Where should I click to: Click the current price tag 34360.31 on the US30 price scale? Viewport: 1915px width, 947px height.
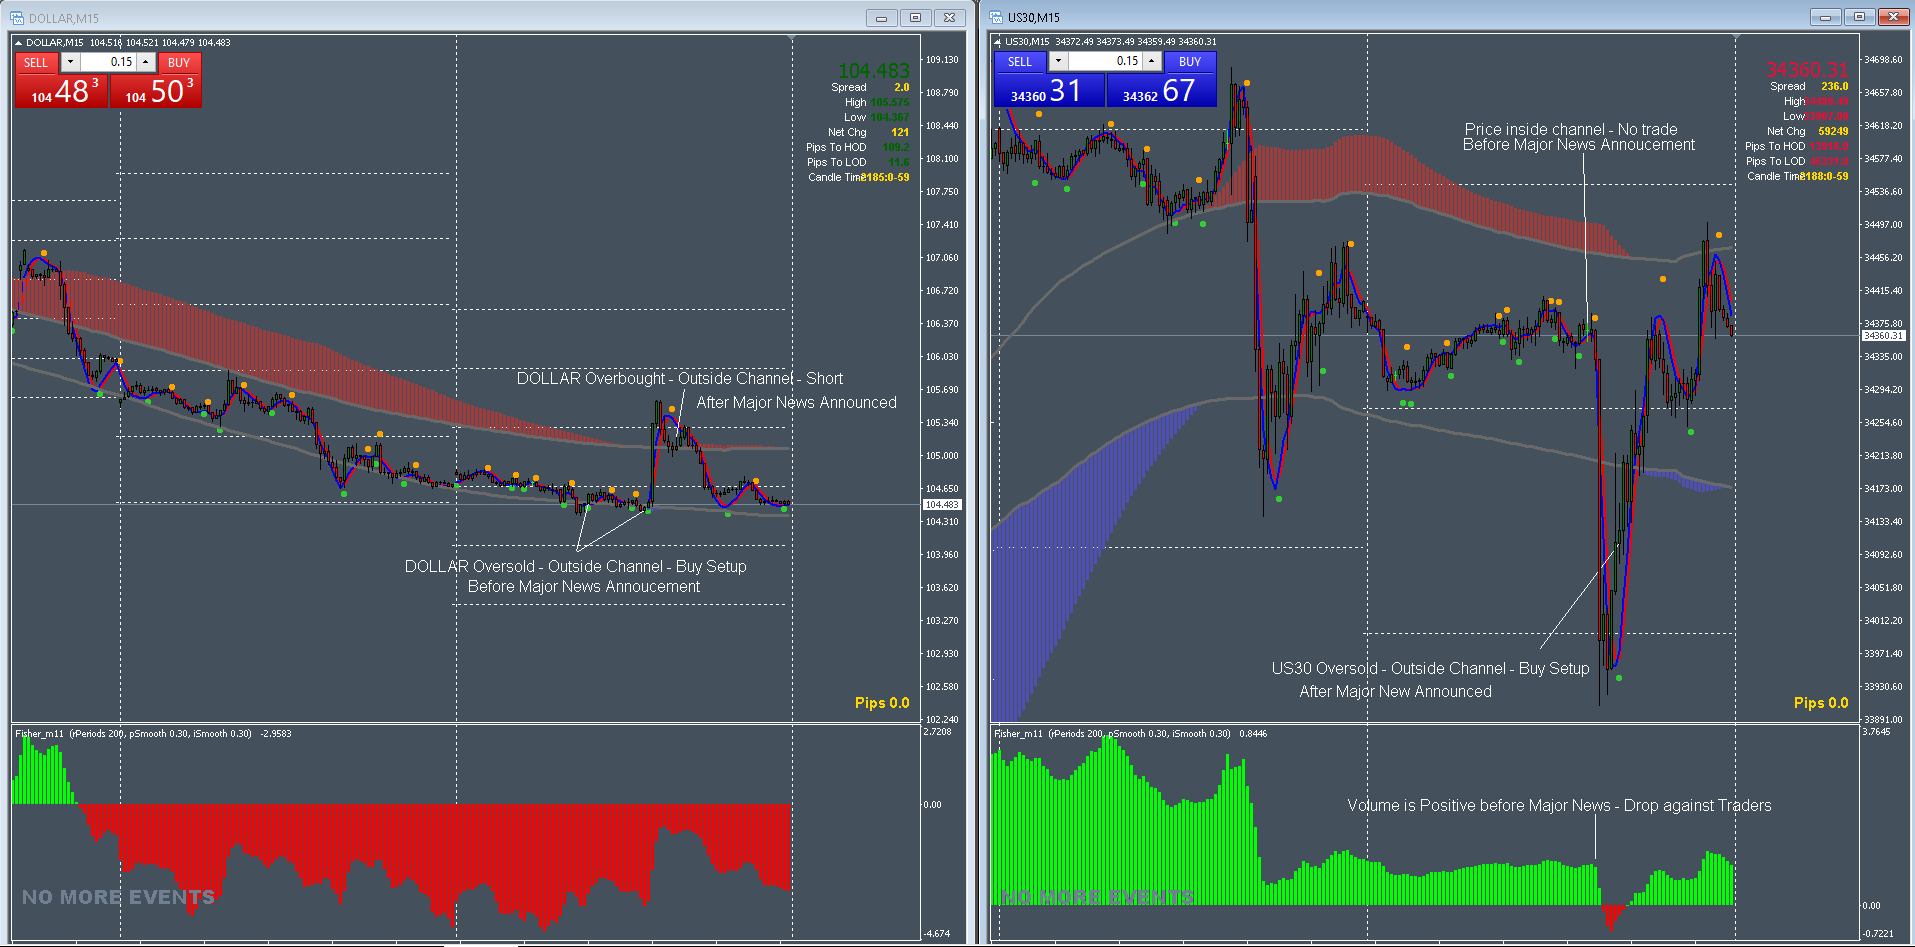(x=1884, y=336)
